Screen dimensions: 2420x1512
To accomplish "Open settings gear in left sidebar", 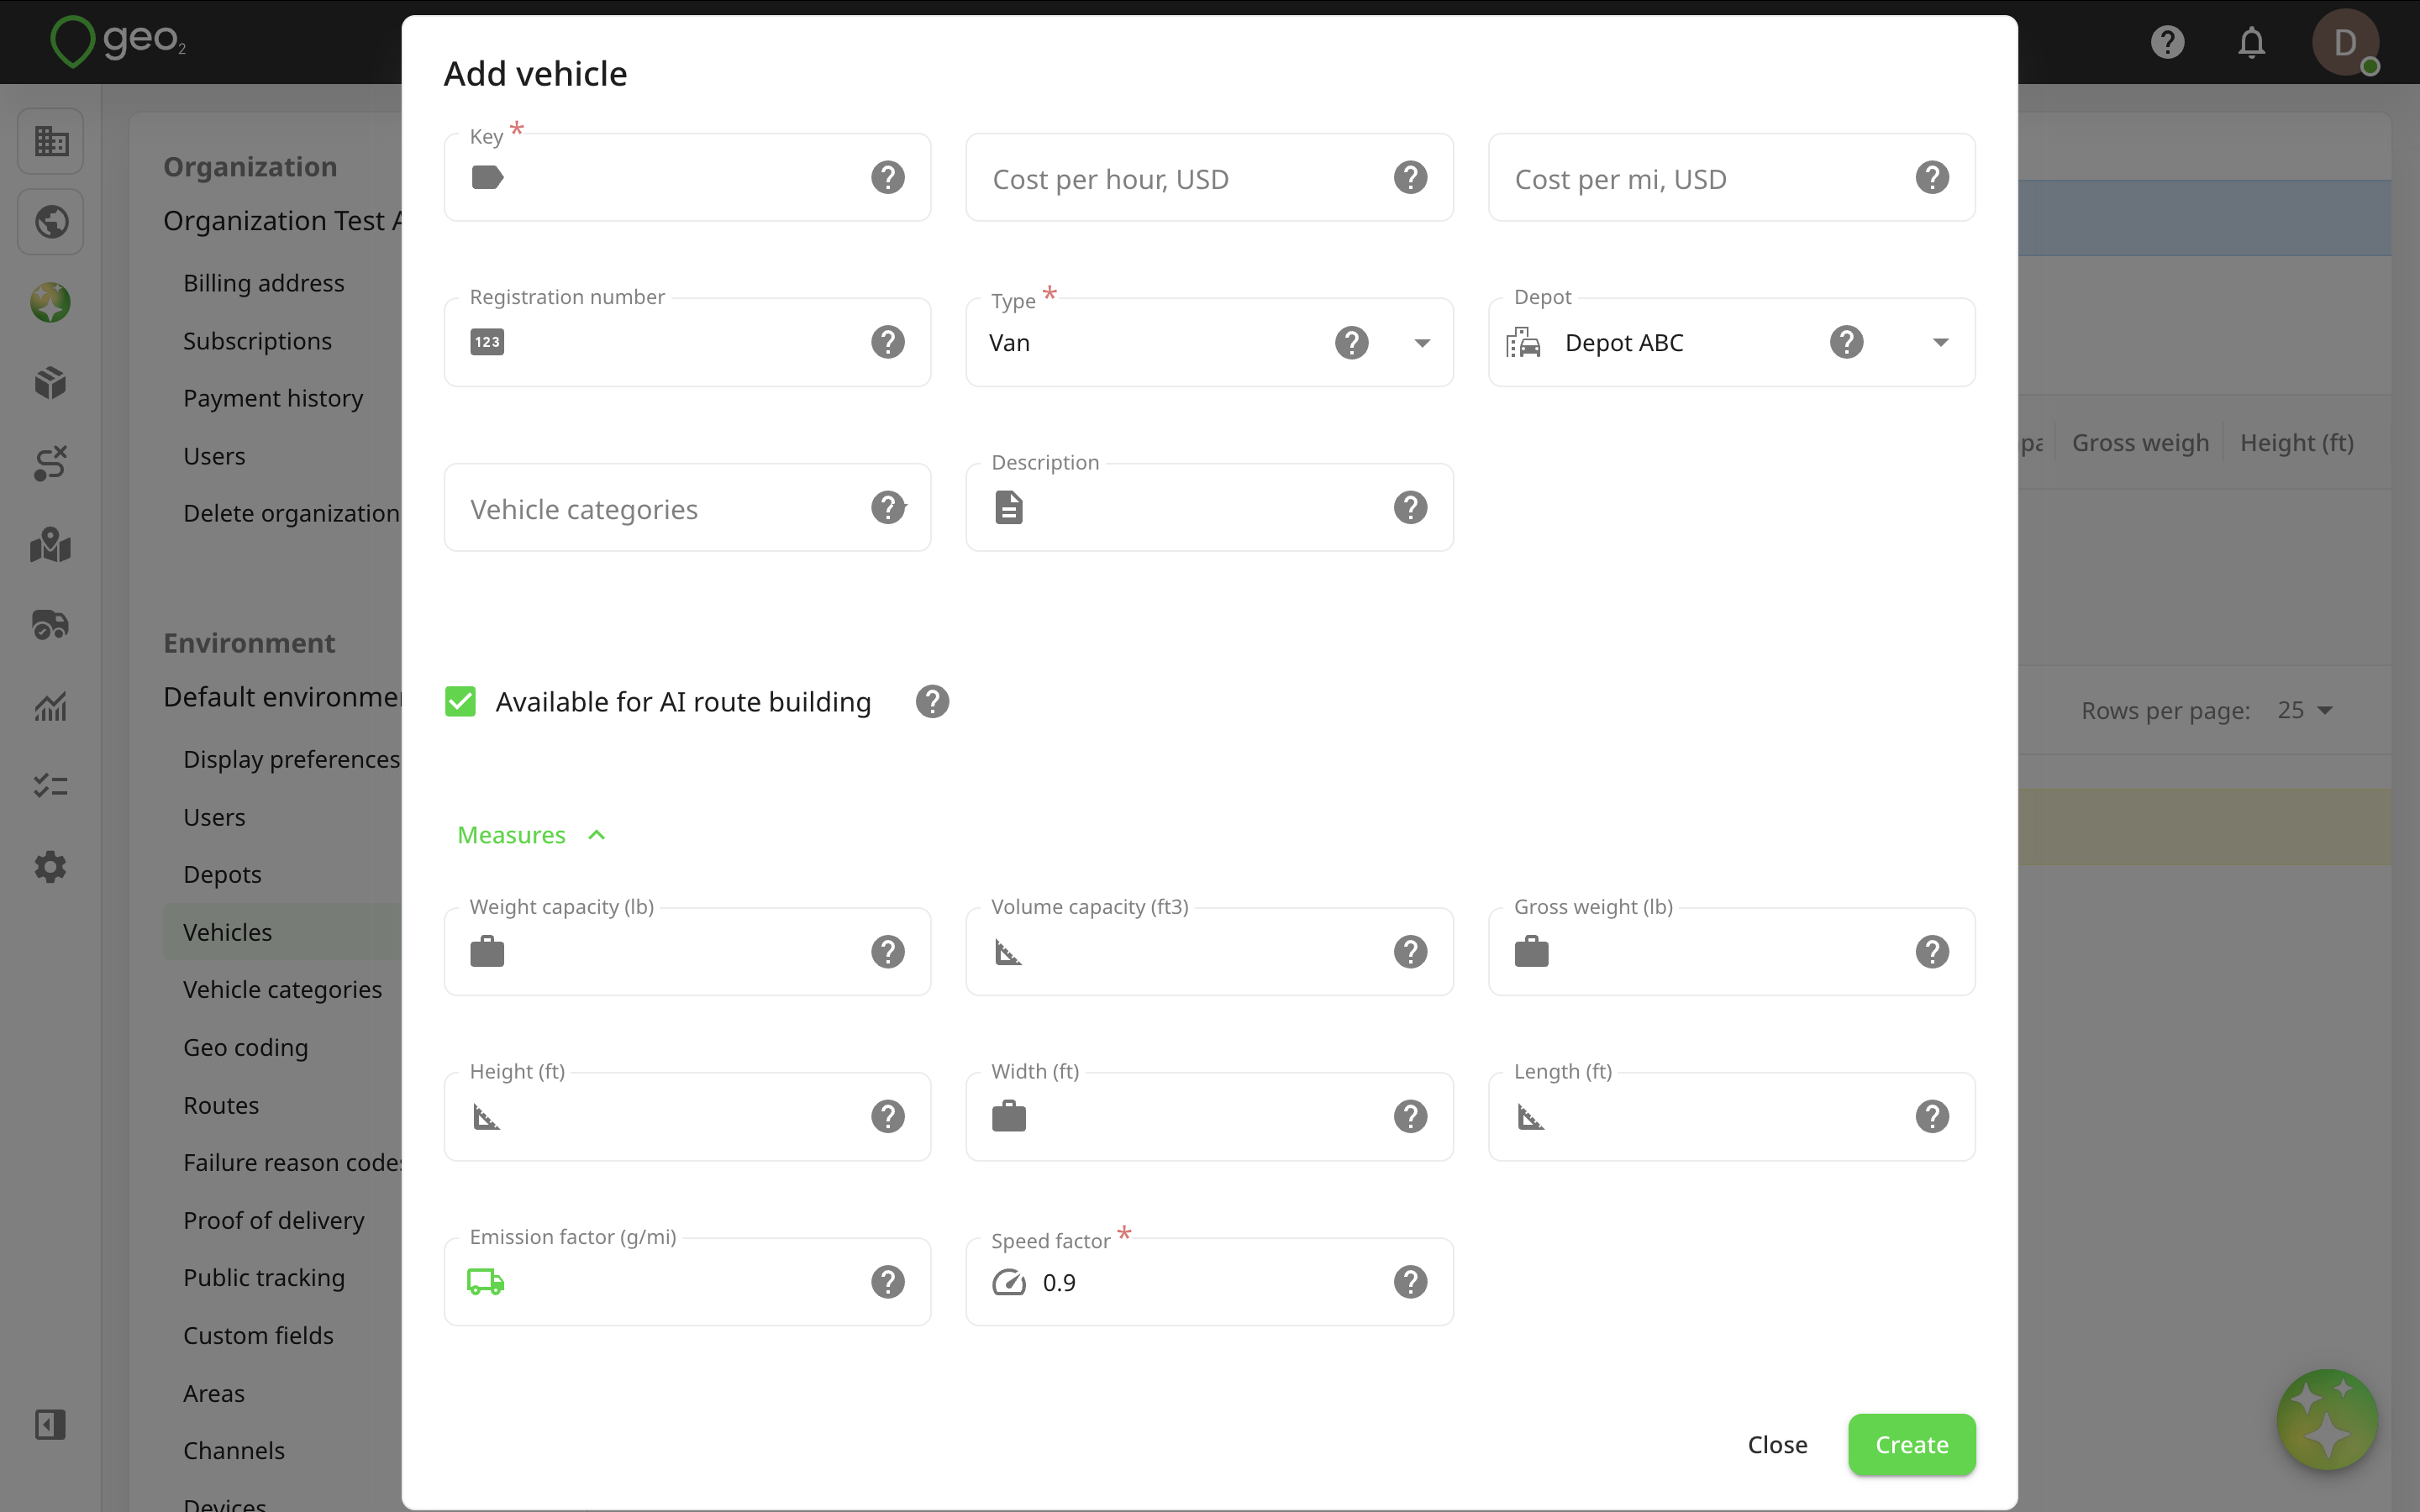I will pyautogui.click(x=50, y=867).
